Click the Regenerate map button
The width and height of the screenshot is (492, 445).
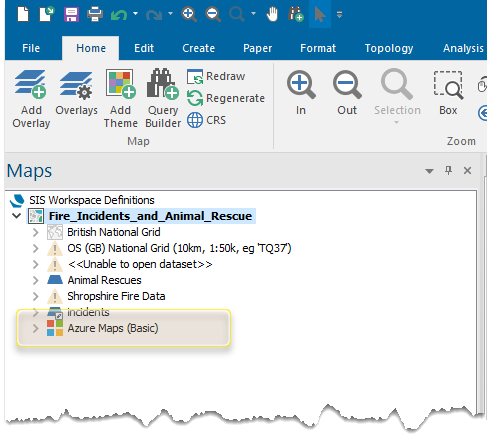tap(226, 98)
